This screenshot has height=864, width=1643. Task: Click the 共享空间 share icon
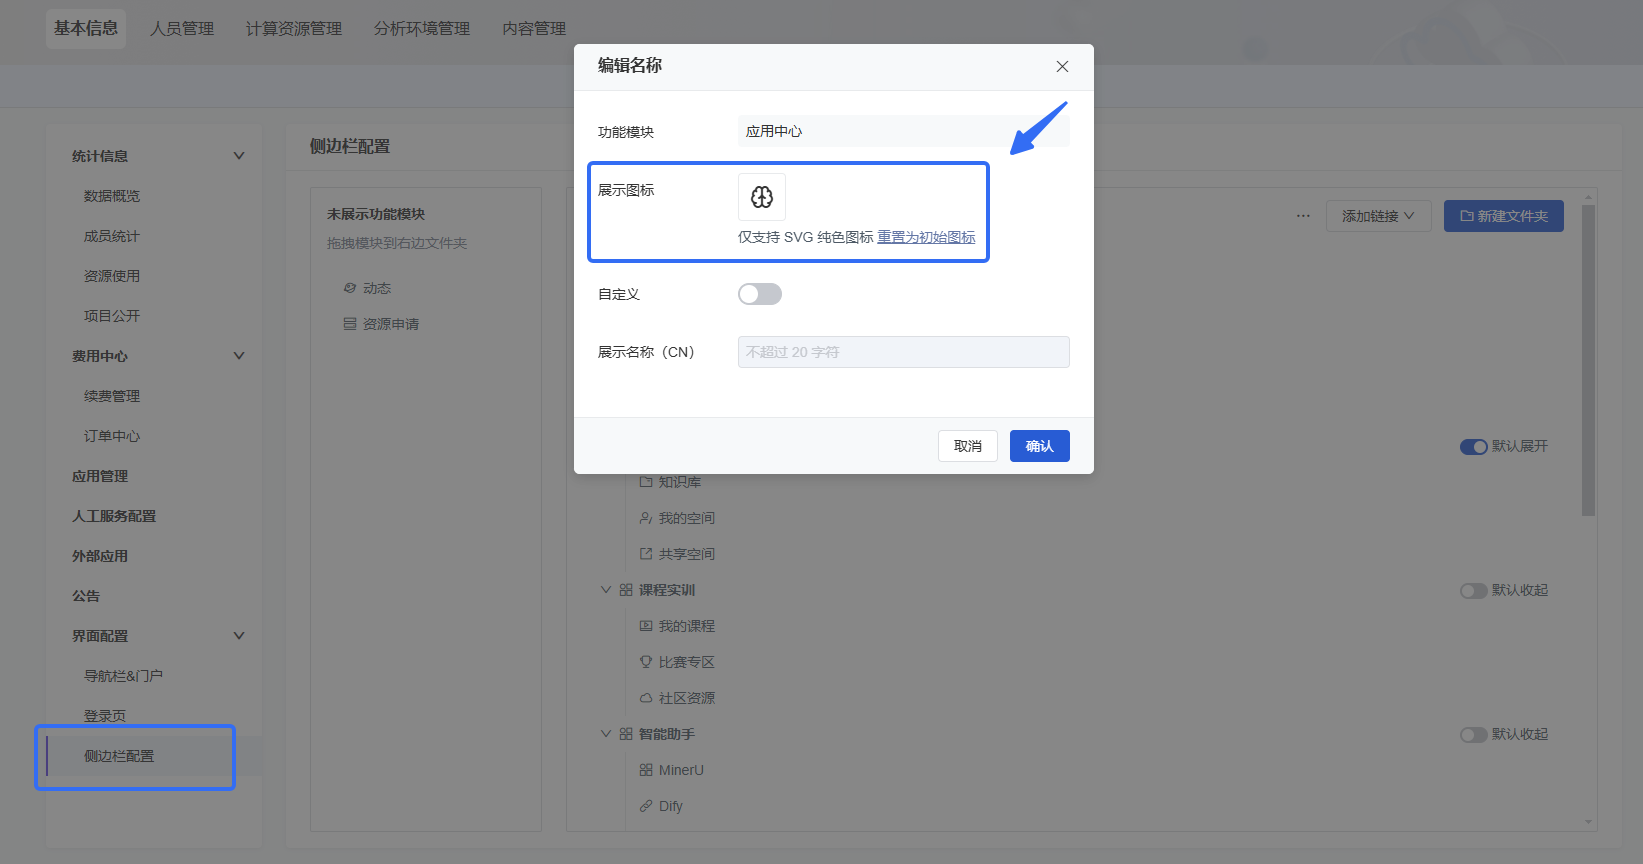(646, 554)
